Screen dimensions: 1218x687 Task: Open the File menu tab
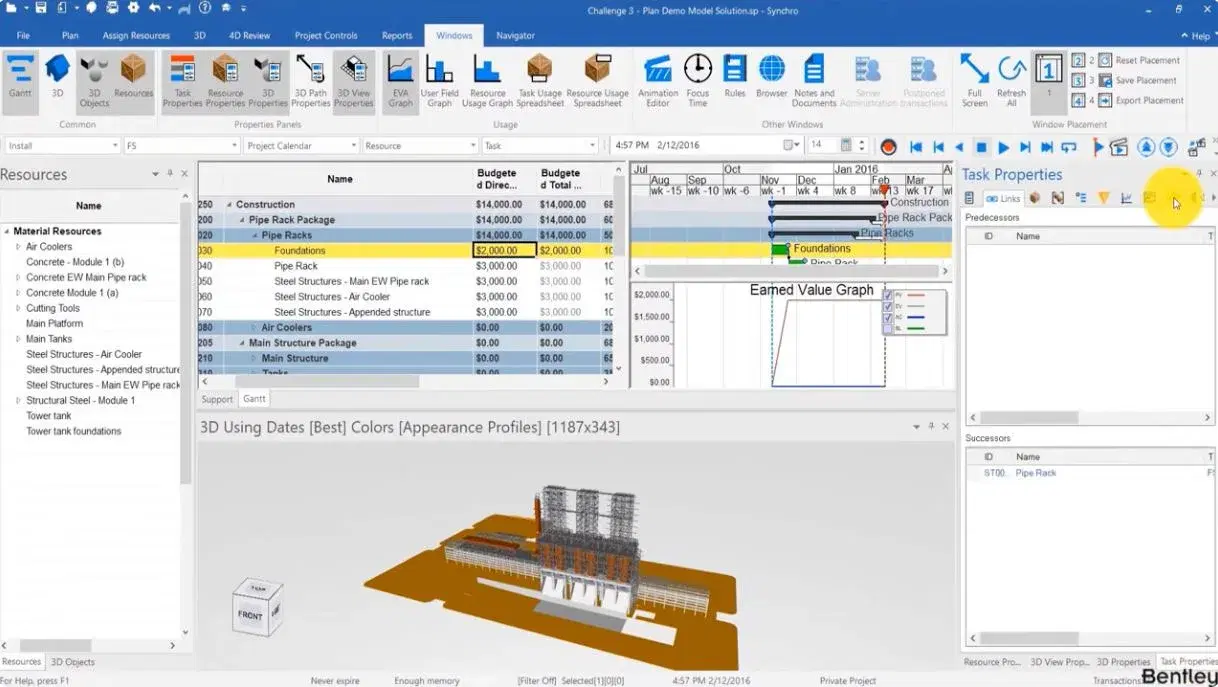23,35
